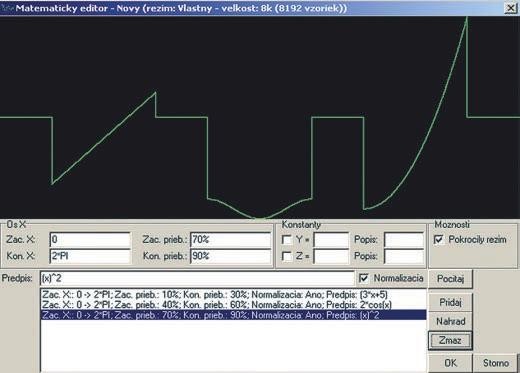Close the Matematicky editor window
This screenshot has width=520, height=373.
(510, 8)
